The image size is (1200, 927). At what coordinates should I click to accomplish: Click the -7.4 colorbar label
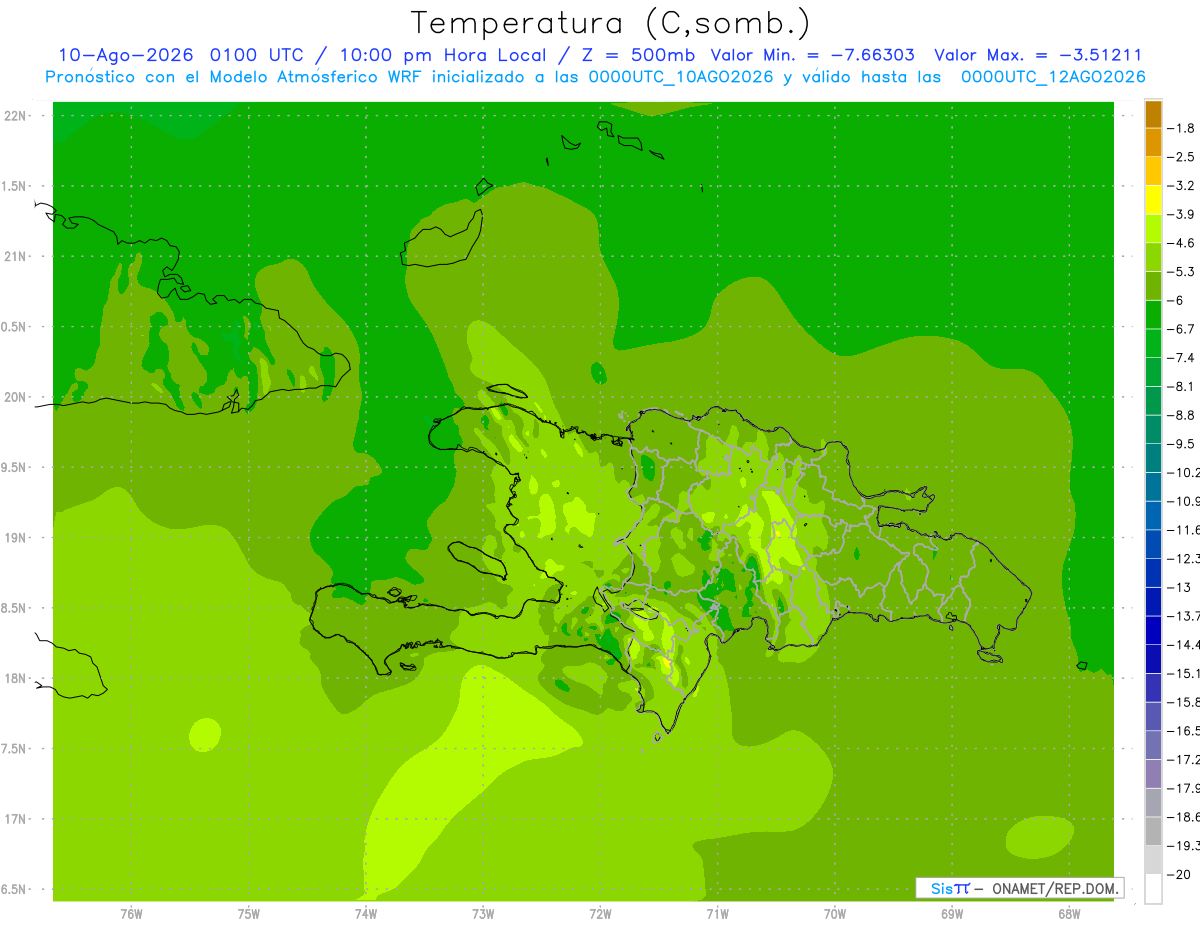click(x=1180, y=358)
